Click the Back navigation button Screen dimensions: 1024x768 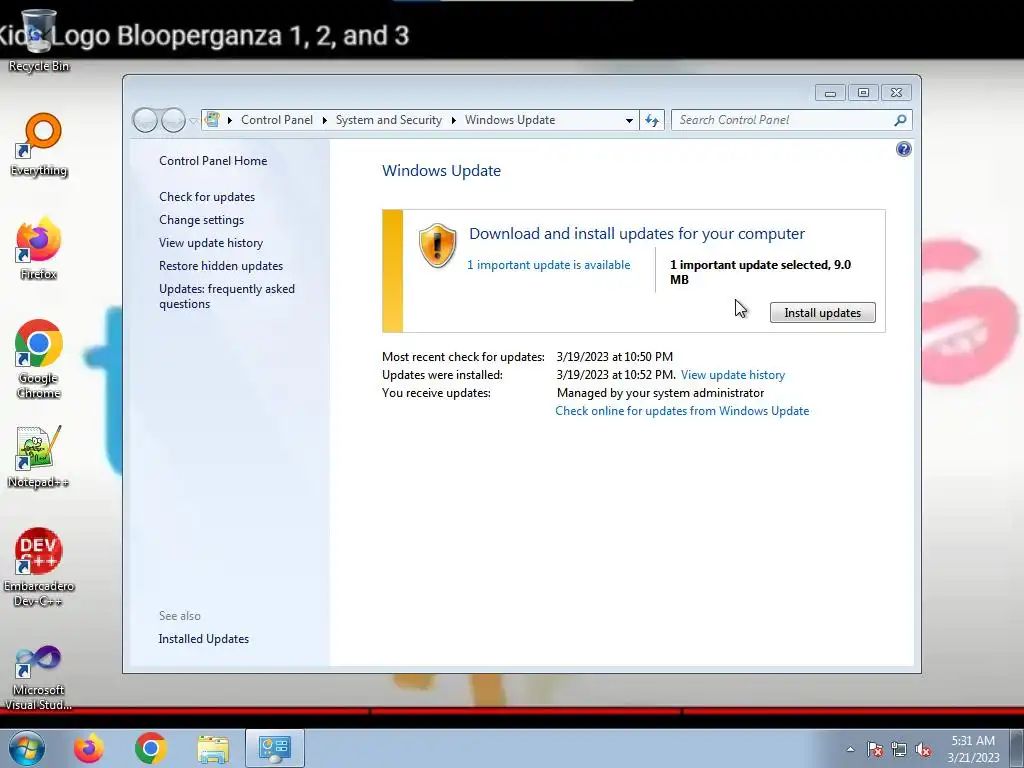click(145, 120)
